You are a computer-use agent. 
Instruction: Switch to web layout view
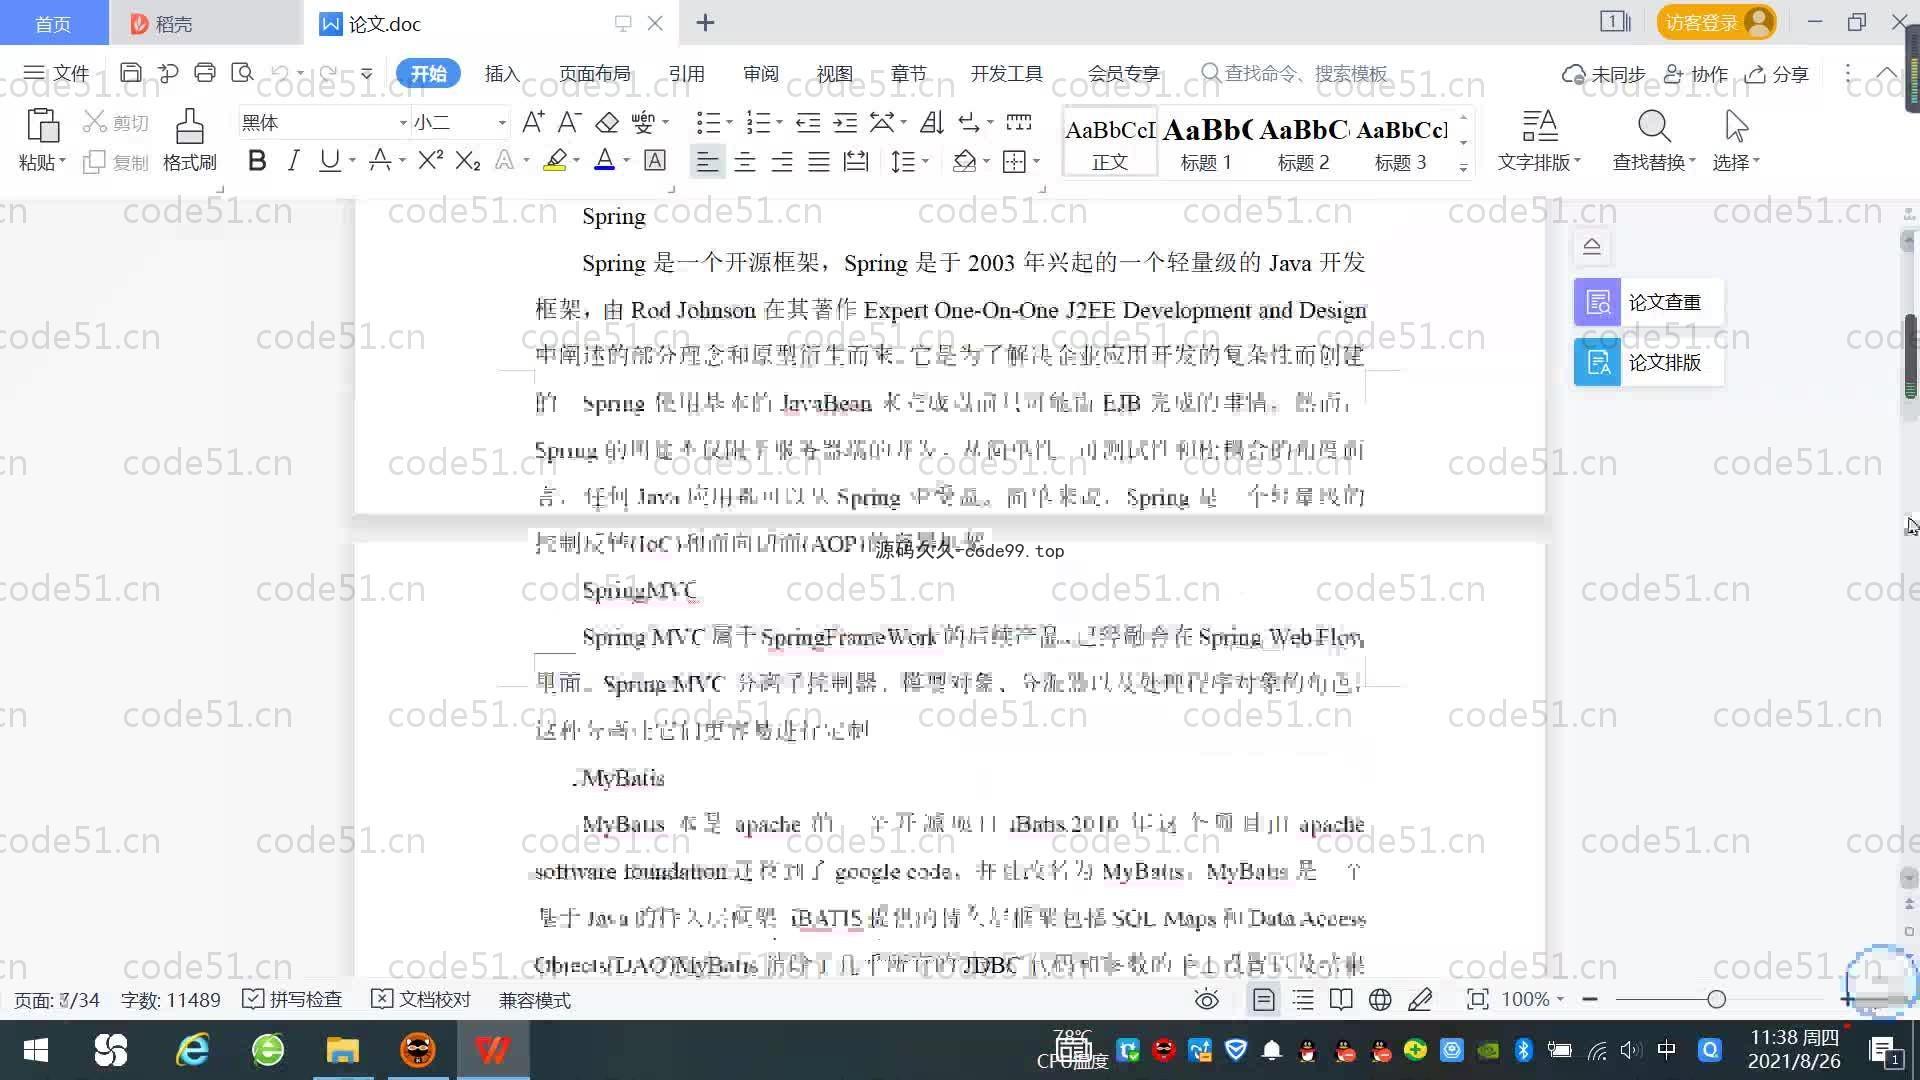point(1380,1000)
